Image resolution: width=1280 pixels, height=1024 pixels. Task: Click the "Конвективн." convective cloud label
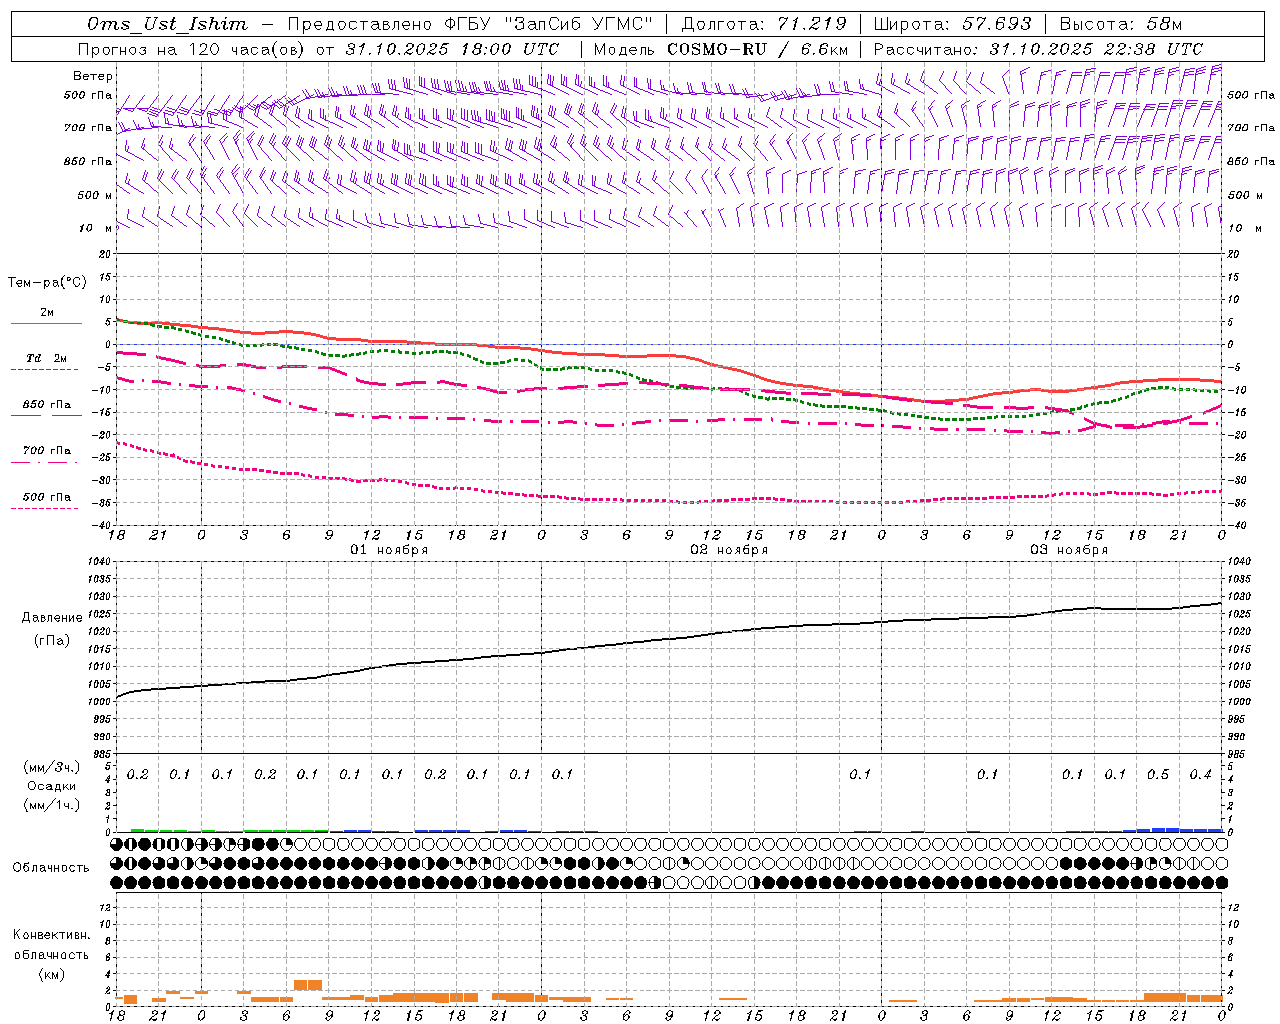(51, 935)
